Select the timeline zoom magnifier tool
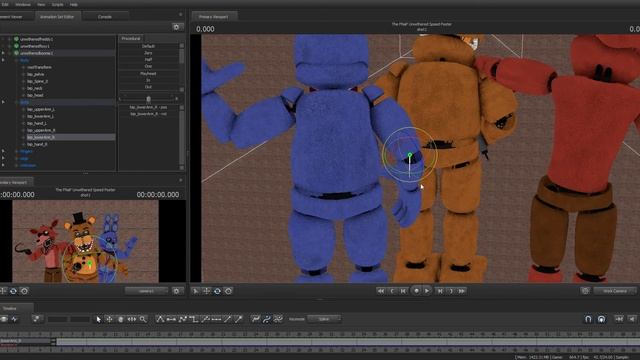This screenshot has width=640, height=360. click(x=143, y=319)
